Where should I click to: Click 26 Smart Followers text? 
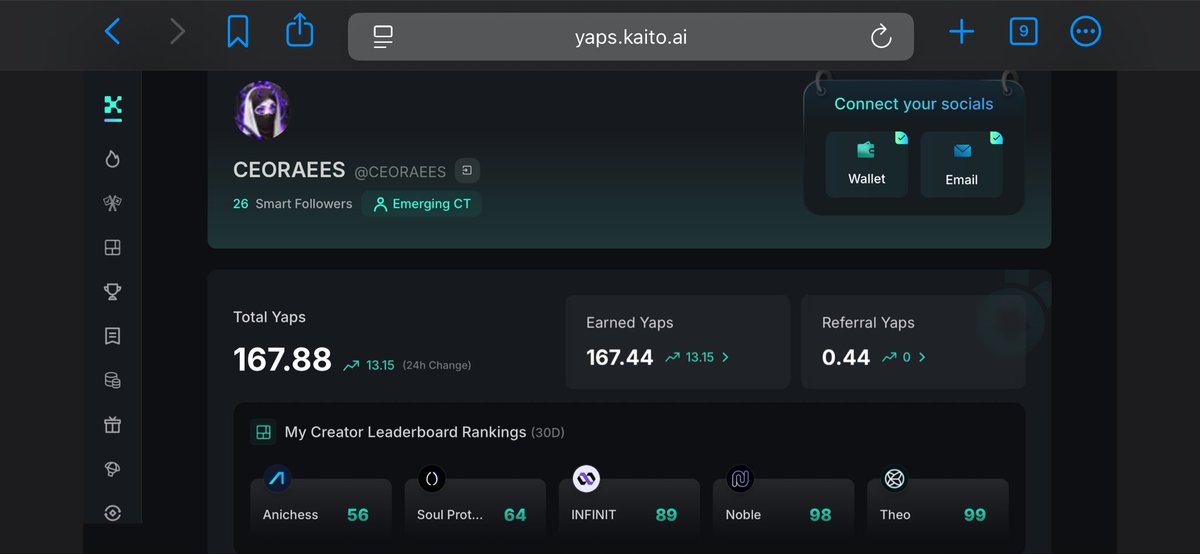click(293, 204)
